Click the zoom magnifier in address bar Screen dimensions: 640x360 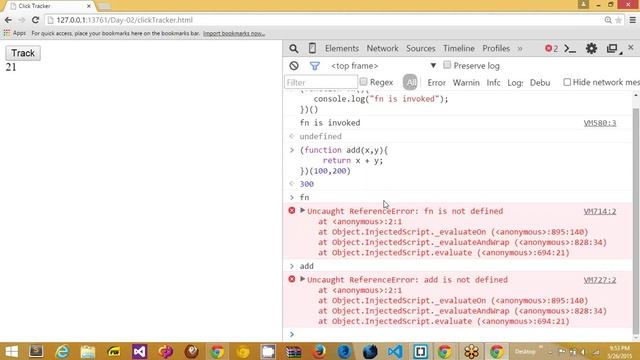point(608,20)
